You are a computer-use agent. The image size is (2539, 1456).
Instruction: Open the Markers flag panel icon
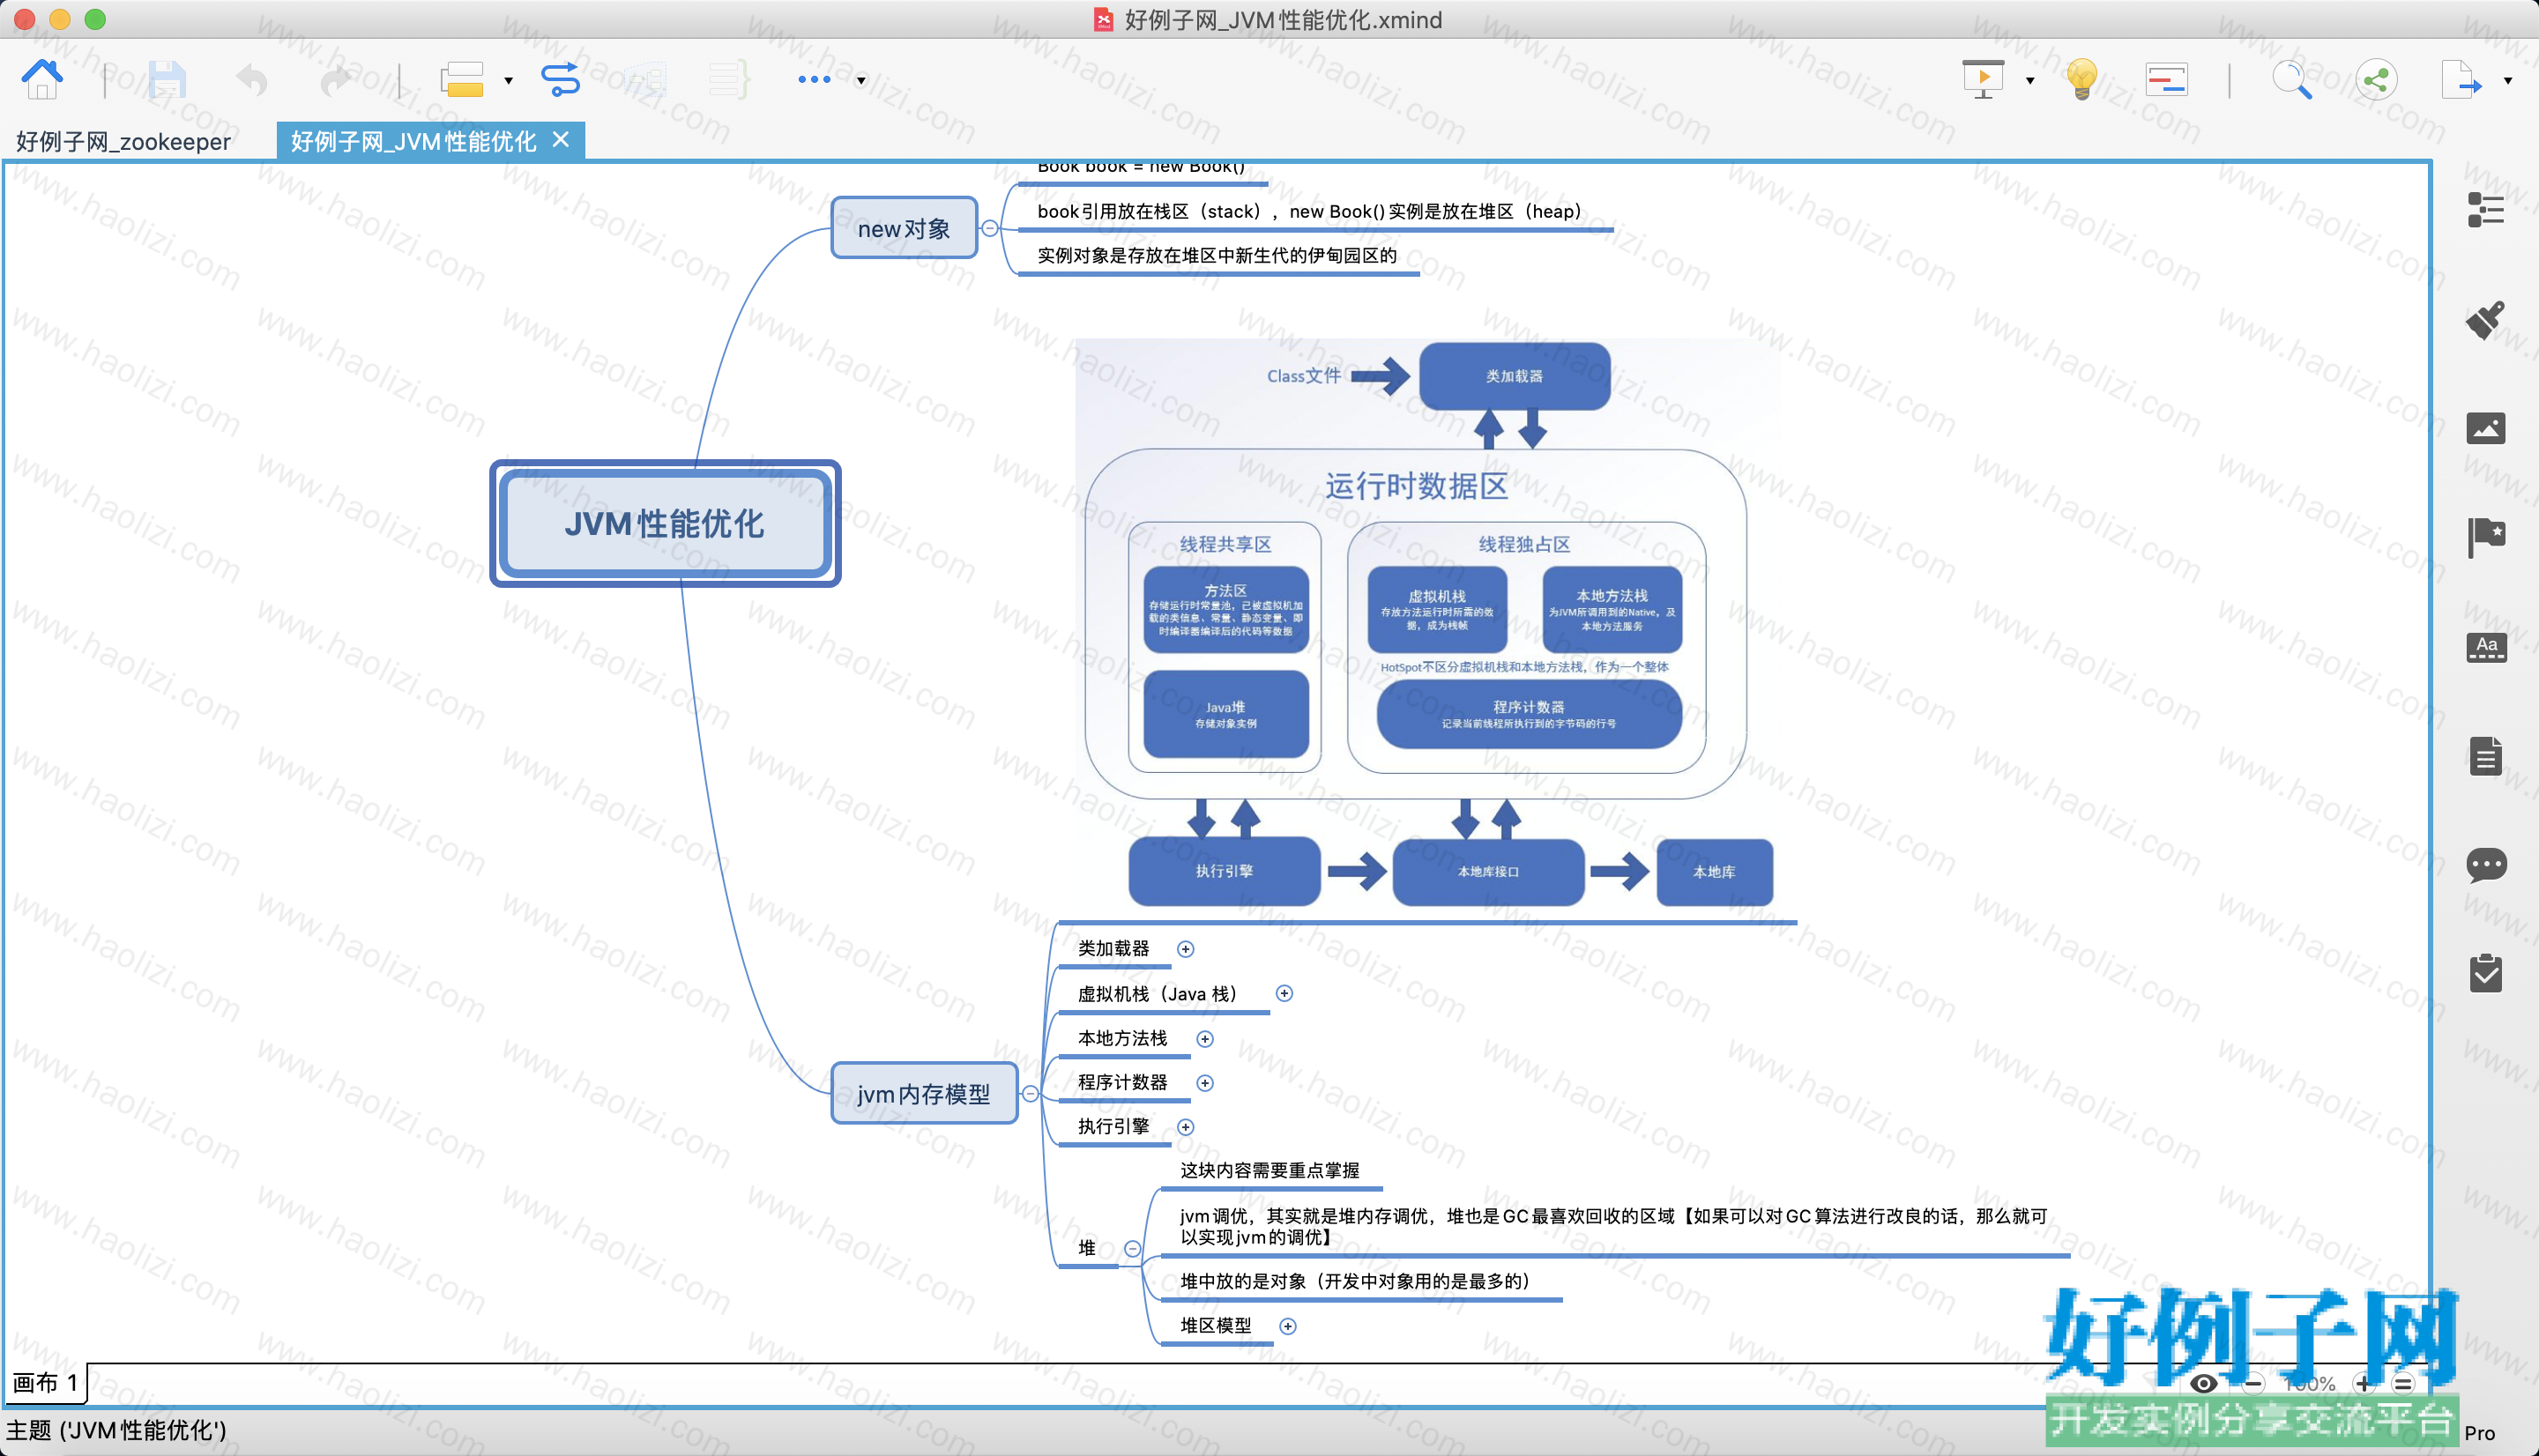[2486, 537]
